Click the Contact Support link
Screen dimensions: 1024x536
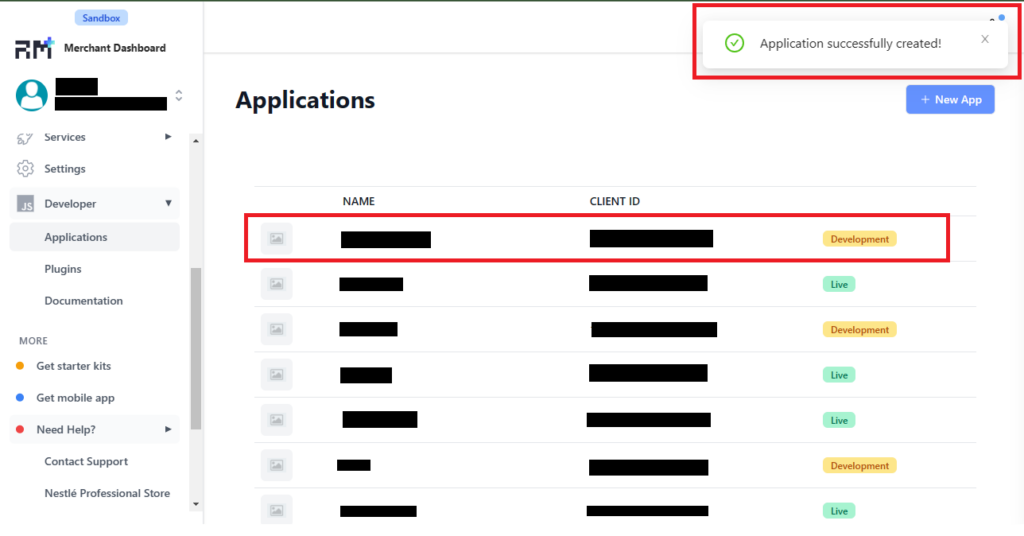(86, 462)
